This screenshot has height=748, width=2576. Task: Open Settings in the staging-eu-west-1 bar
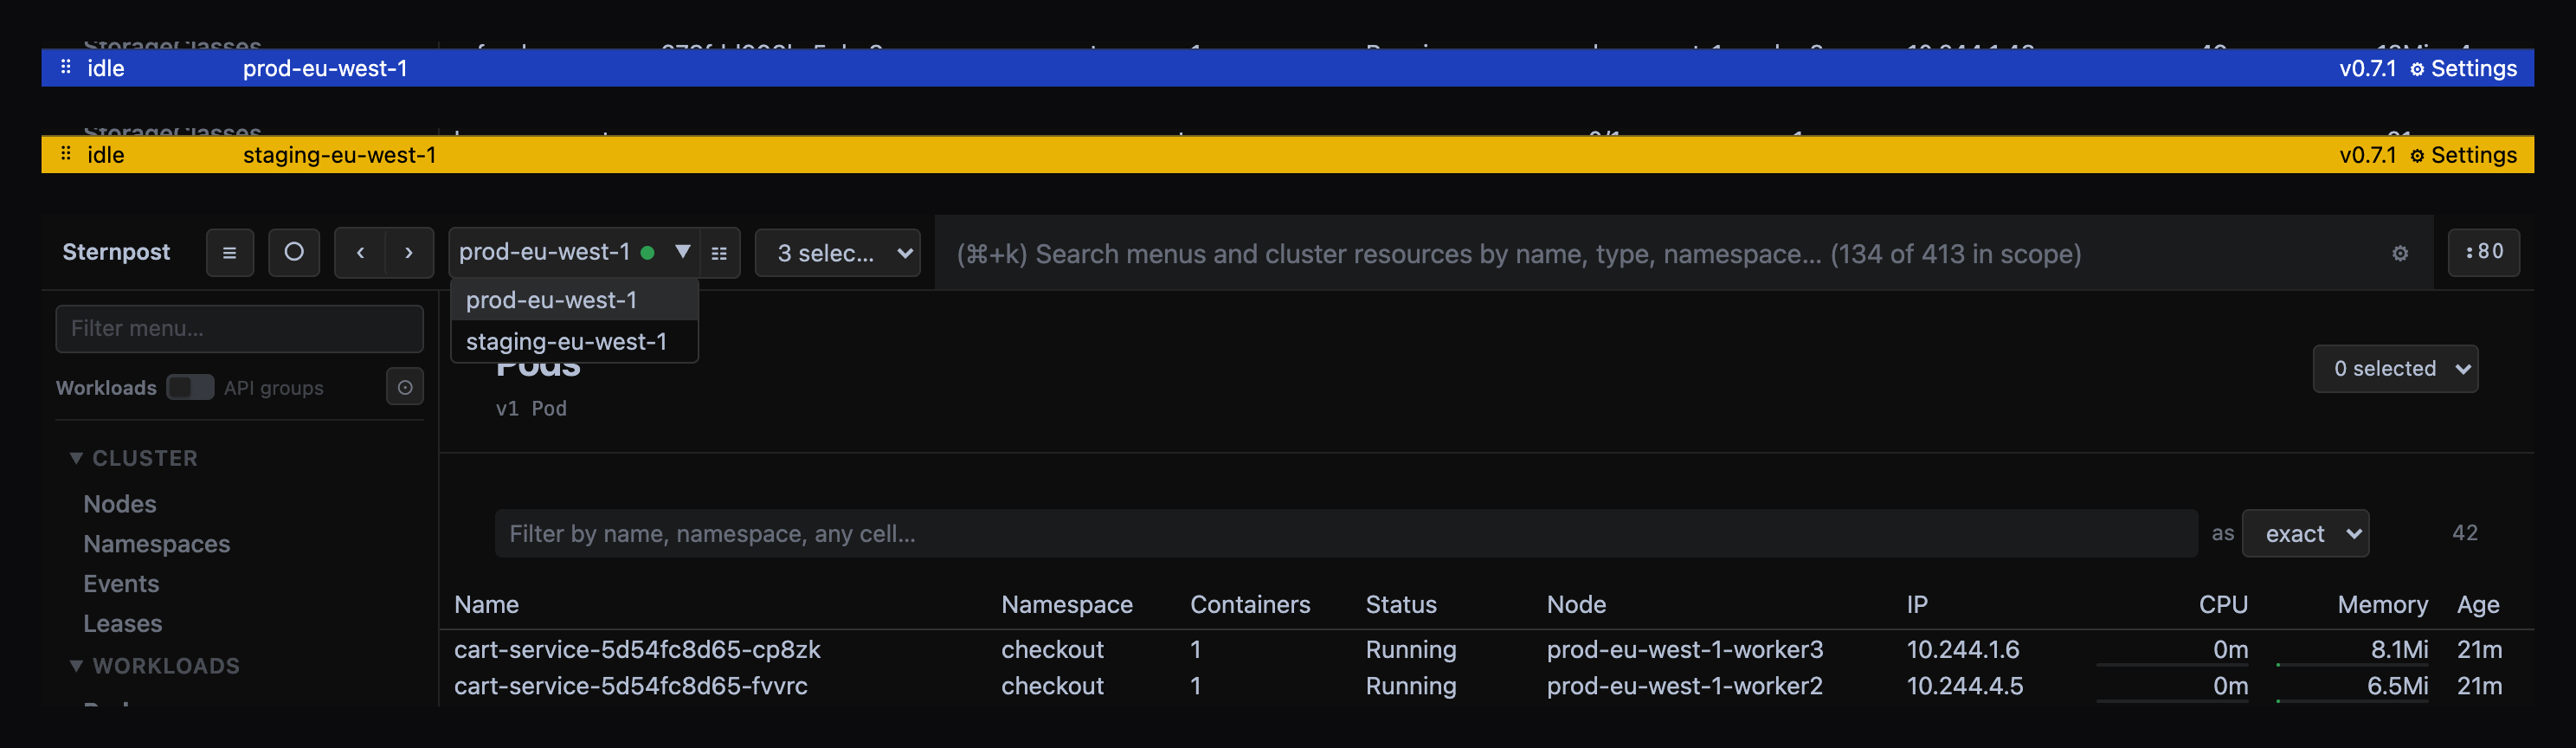pos(2463,155)
